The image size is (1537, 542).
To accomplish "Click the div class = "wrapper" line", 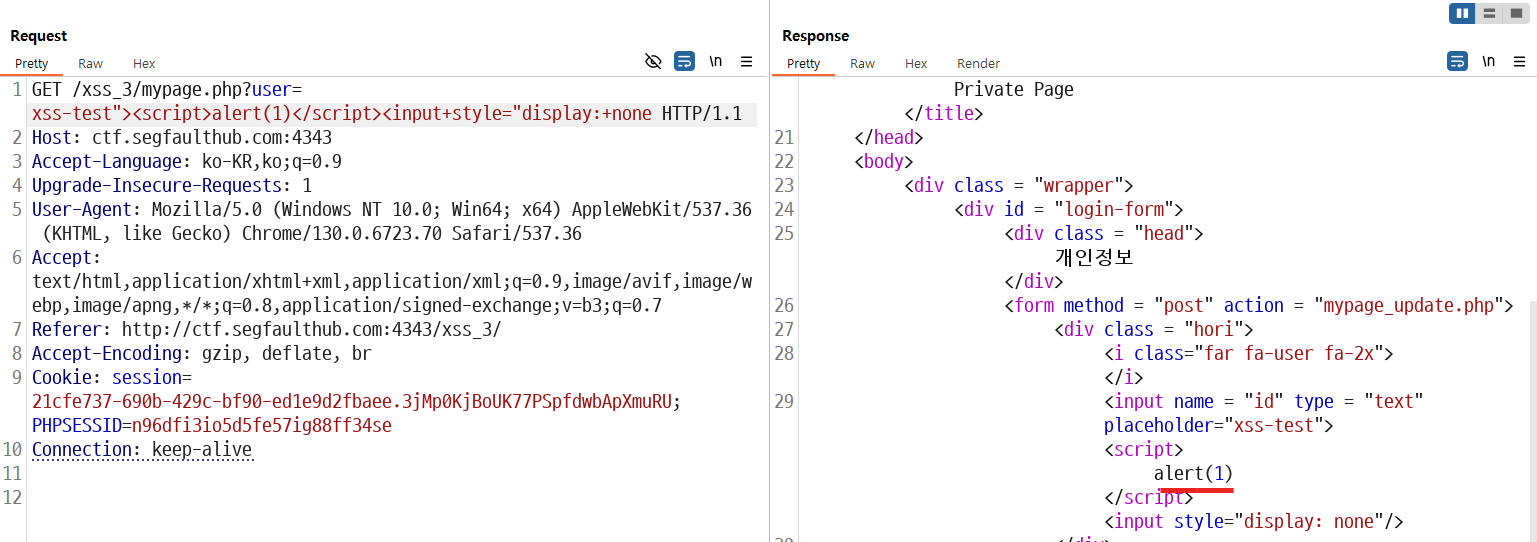I will coord(1019,185).
